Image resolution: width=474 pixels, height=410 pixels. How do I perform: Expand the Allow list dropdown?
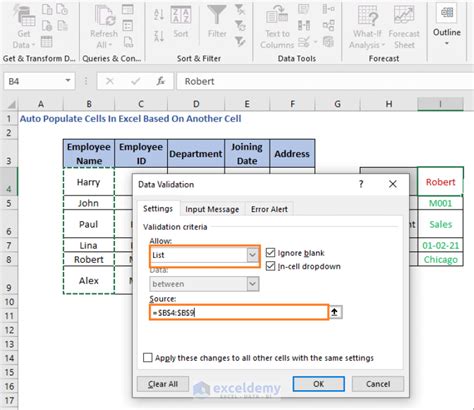click(252, 255)
